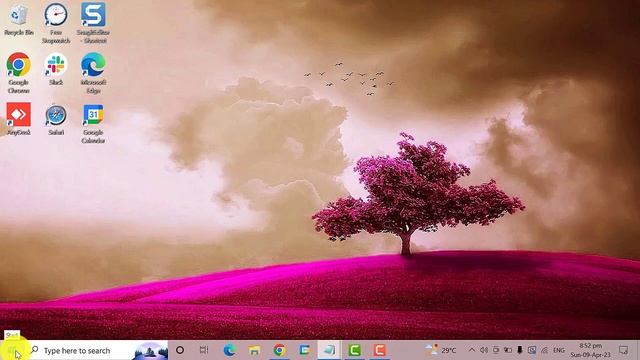
Task: Click the battery status tray icon
Action: [x=508, y=350]
